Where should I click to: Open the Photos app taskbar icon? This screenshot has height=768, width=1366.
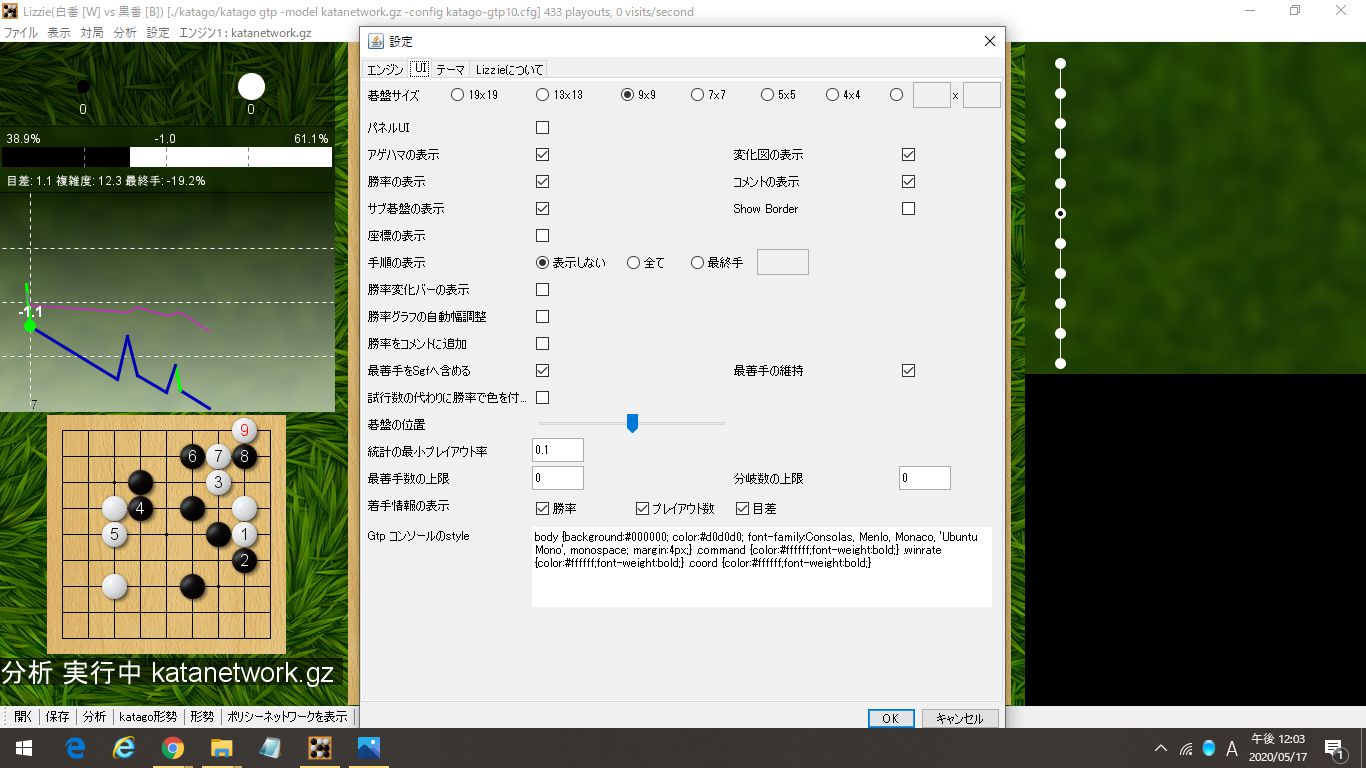(369, 748)
